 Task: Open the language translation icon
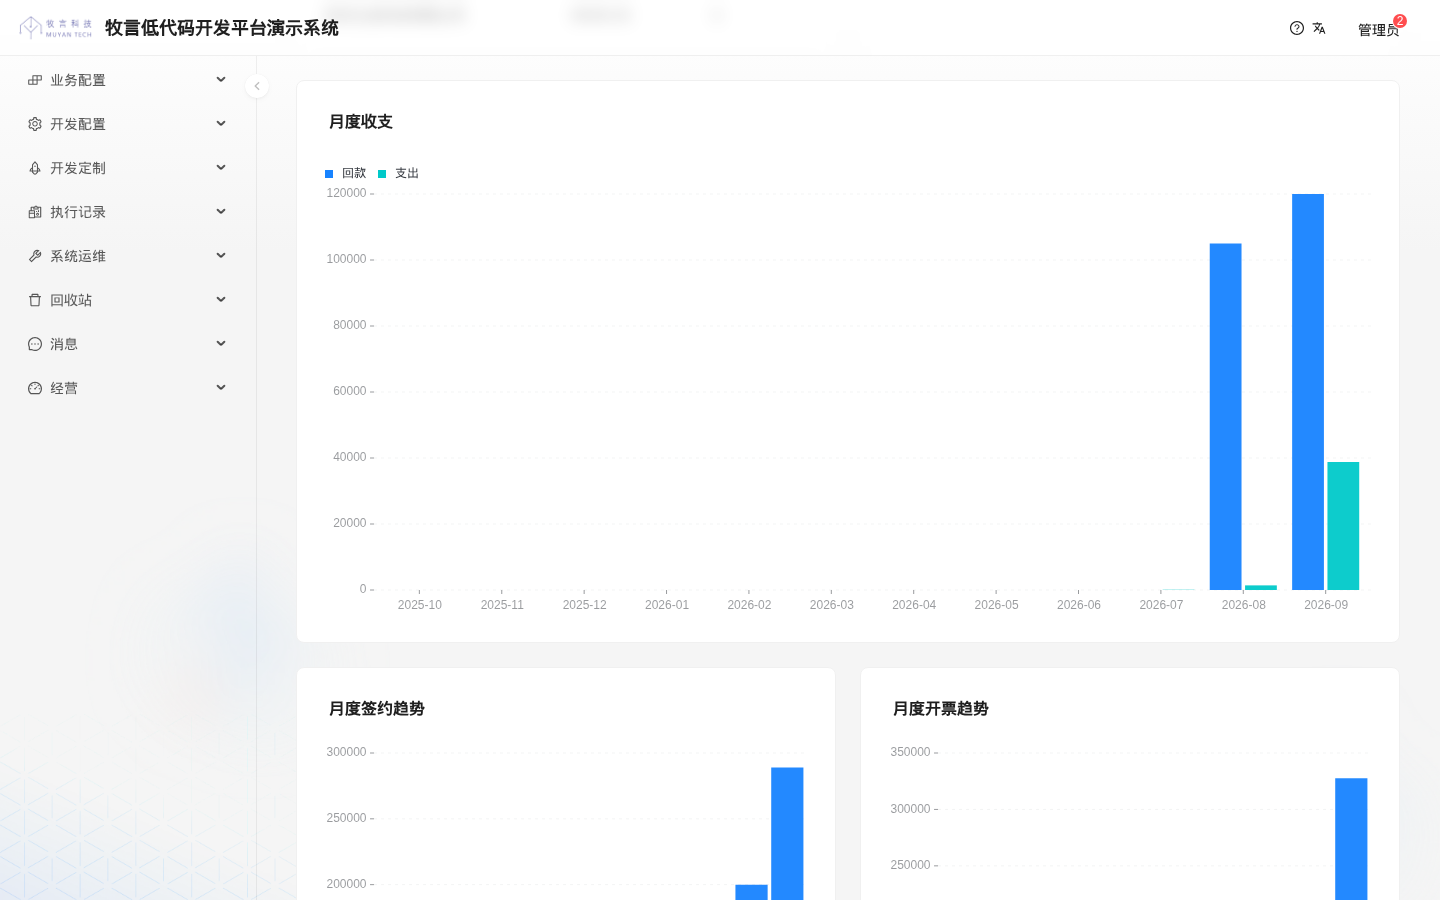[x=1319, y=28]
